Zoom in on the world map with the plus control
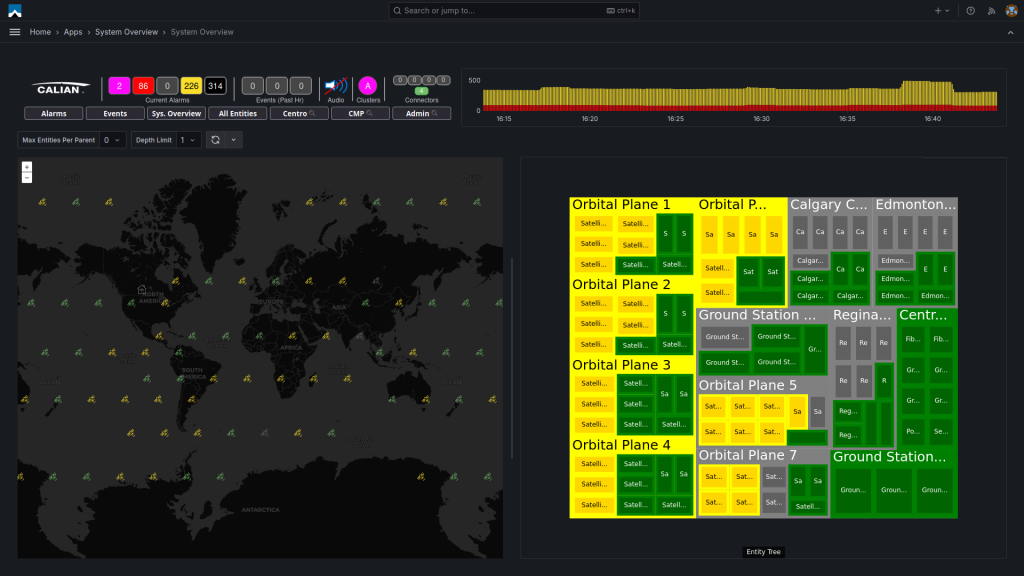Screen dimensions: 1024x576 tap(27, 165)
